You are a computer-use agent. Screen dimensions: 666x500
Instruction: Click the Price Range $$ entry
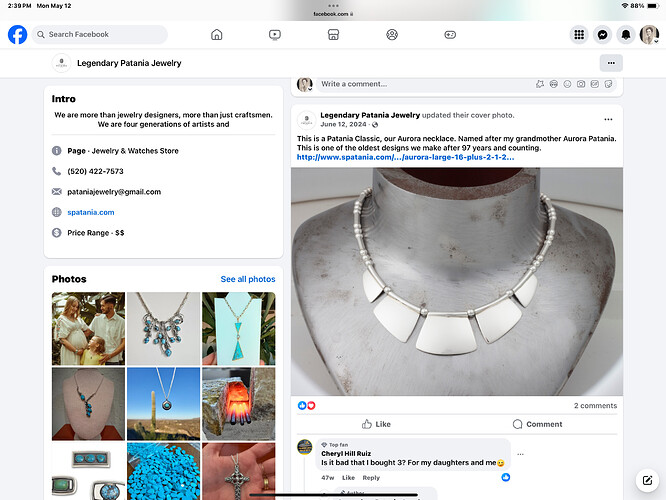click(96, 233)
